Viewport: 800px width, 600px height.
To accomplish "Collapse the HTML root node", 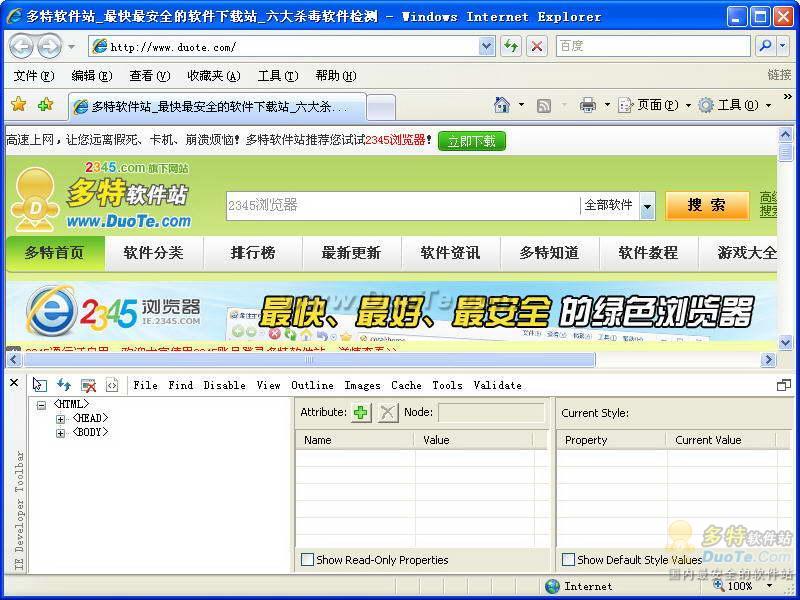I will [41, 404].
